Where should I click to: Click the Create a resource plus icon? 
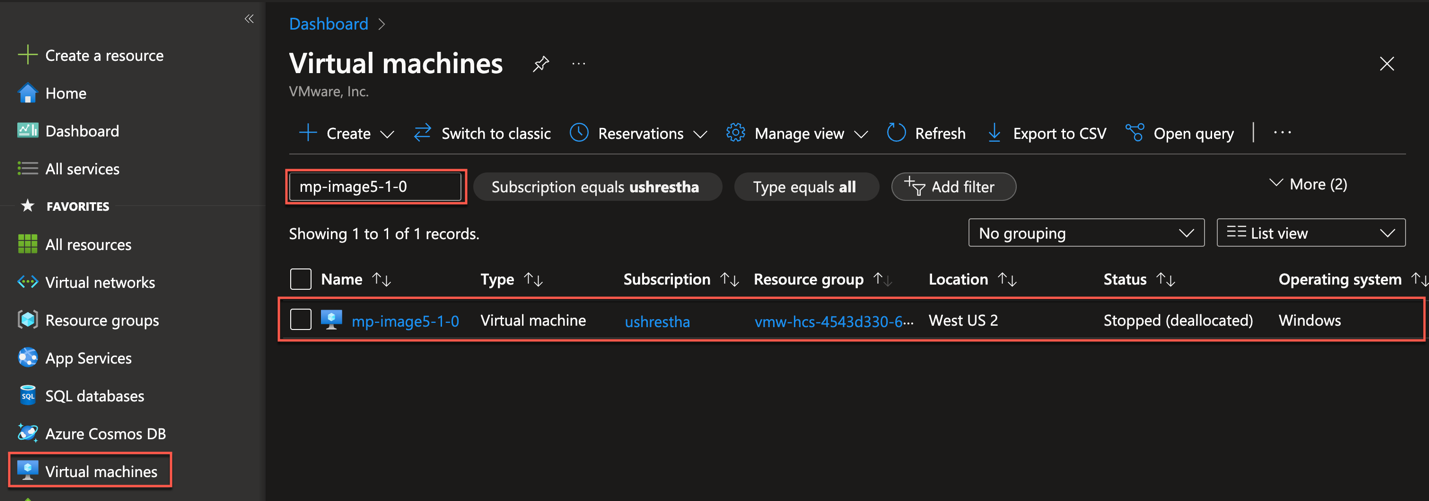point(27,55)
